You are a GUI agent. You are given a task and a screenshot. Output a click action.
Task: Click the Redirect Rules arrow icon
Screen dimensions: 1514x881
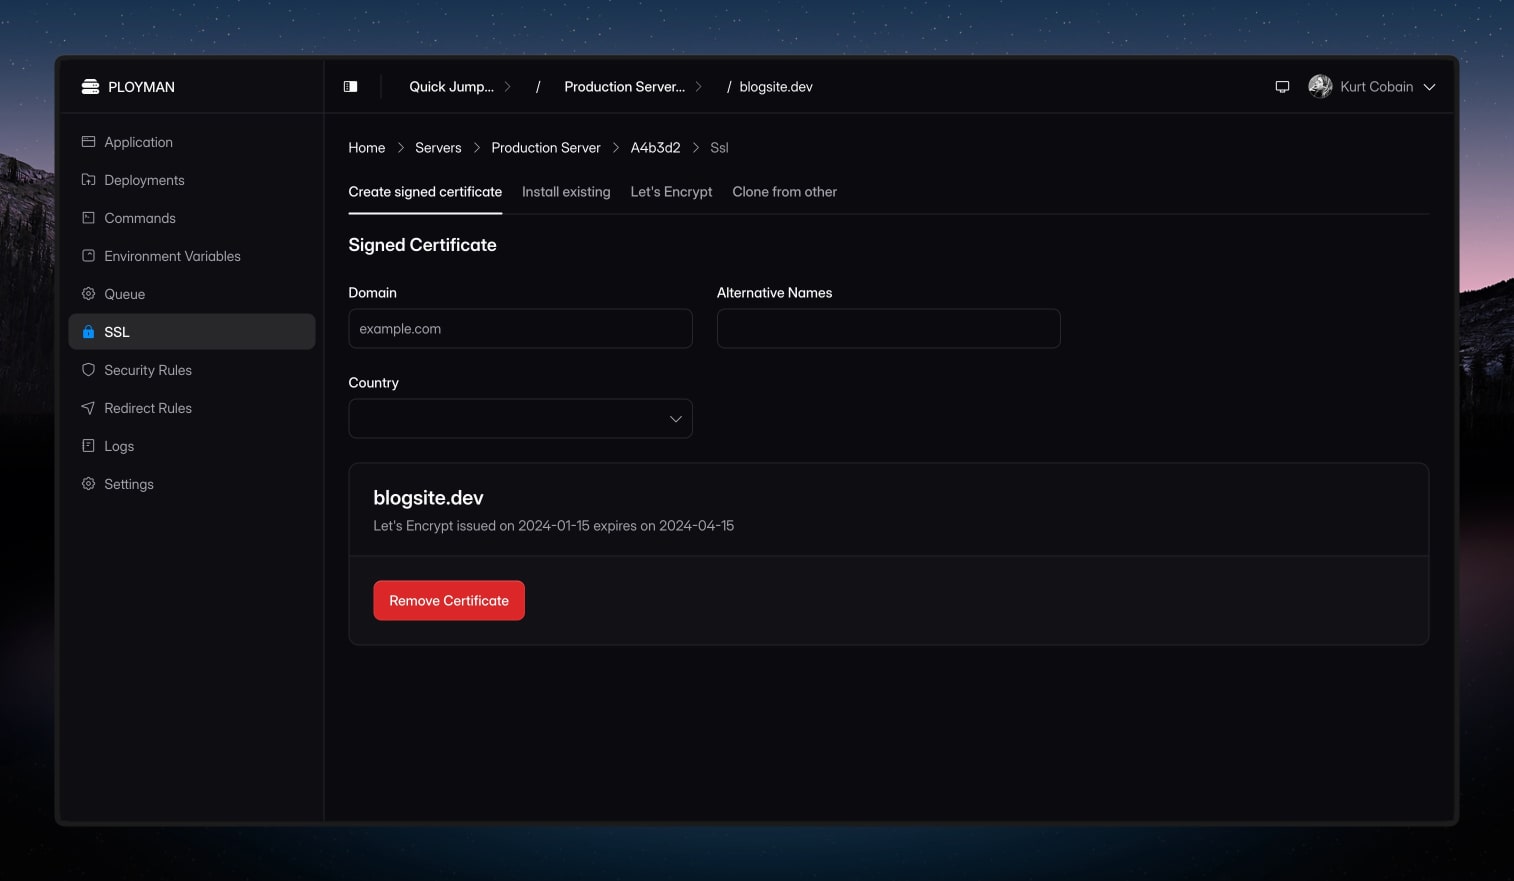pyautogui.click(x=88, y=408)
